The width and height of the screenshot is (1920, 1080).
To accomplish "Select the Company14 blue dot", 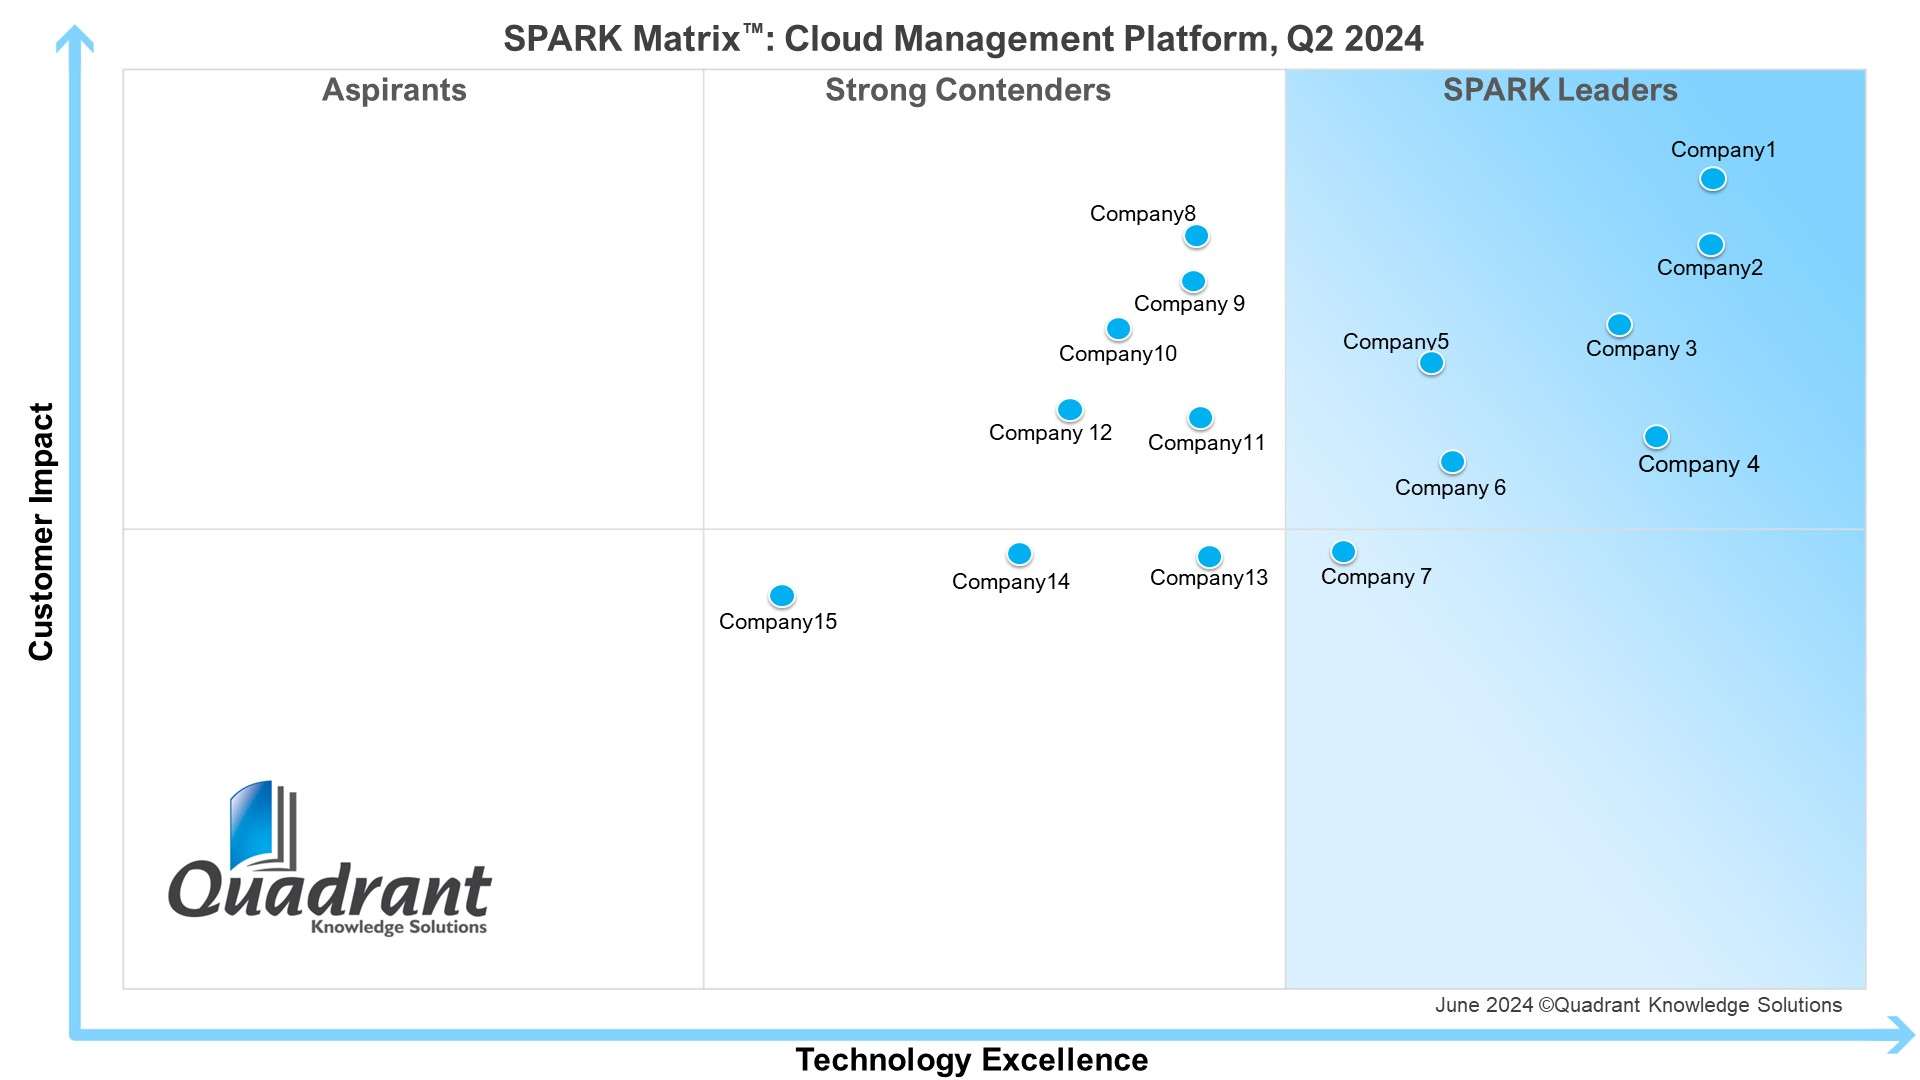I will click(1019, 554).
